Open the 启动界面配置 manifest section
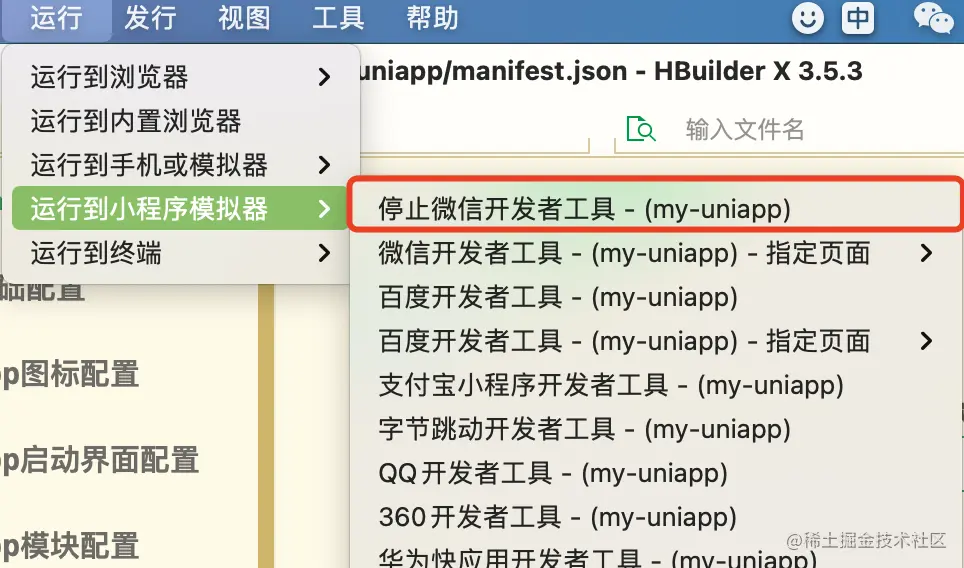This screenshot has width=964, height=568. [x=100, y=460]
